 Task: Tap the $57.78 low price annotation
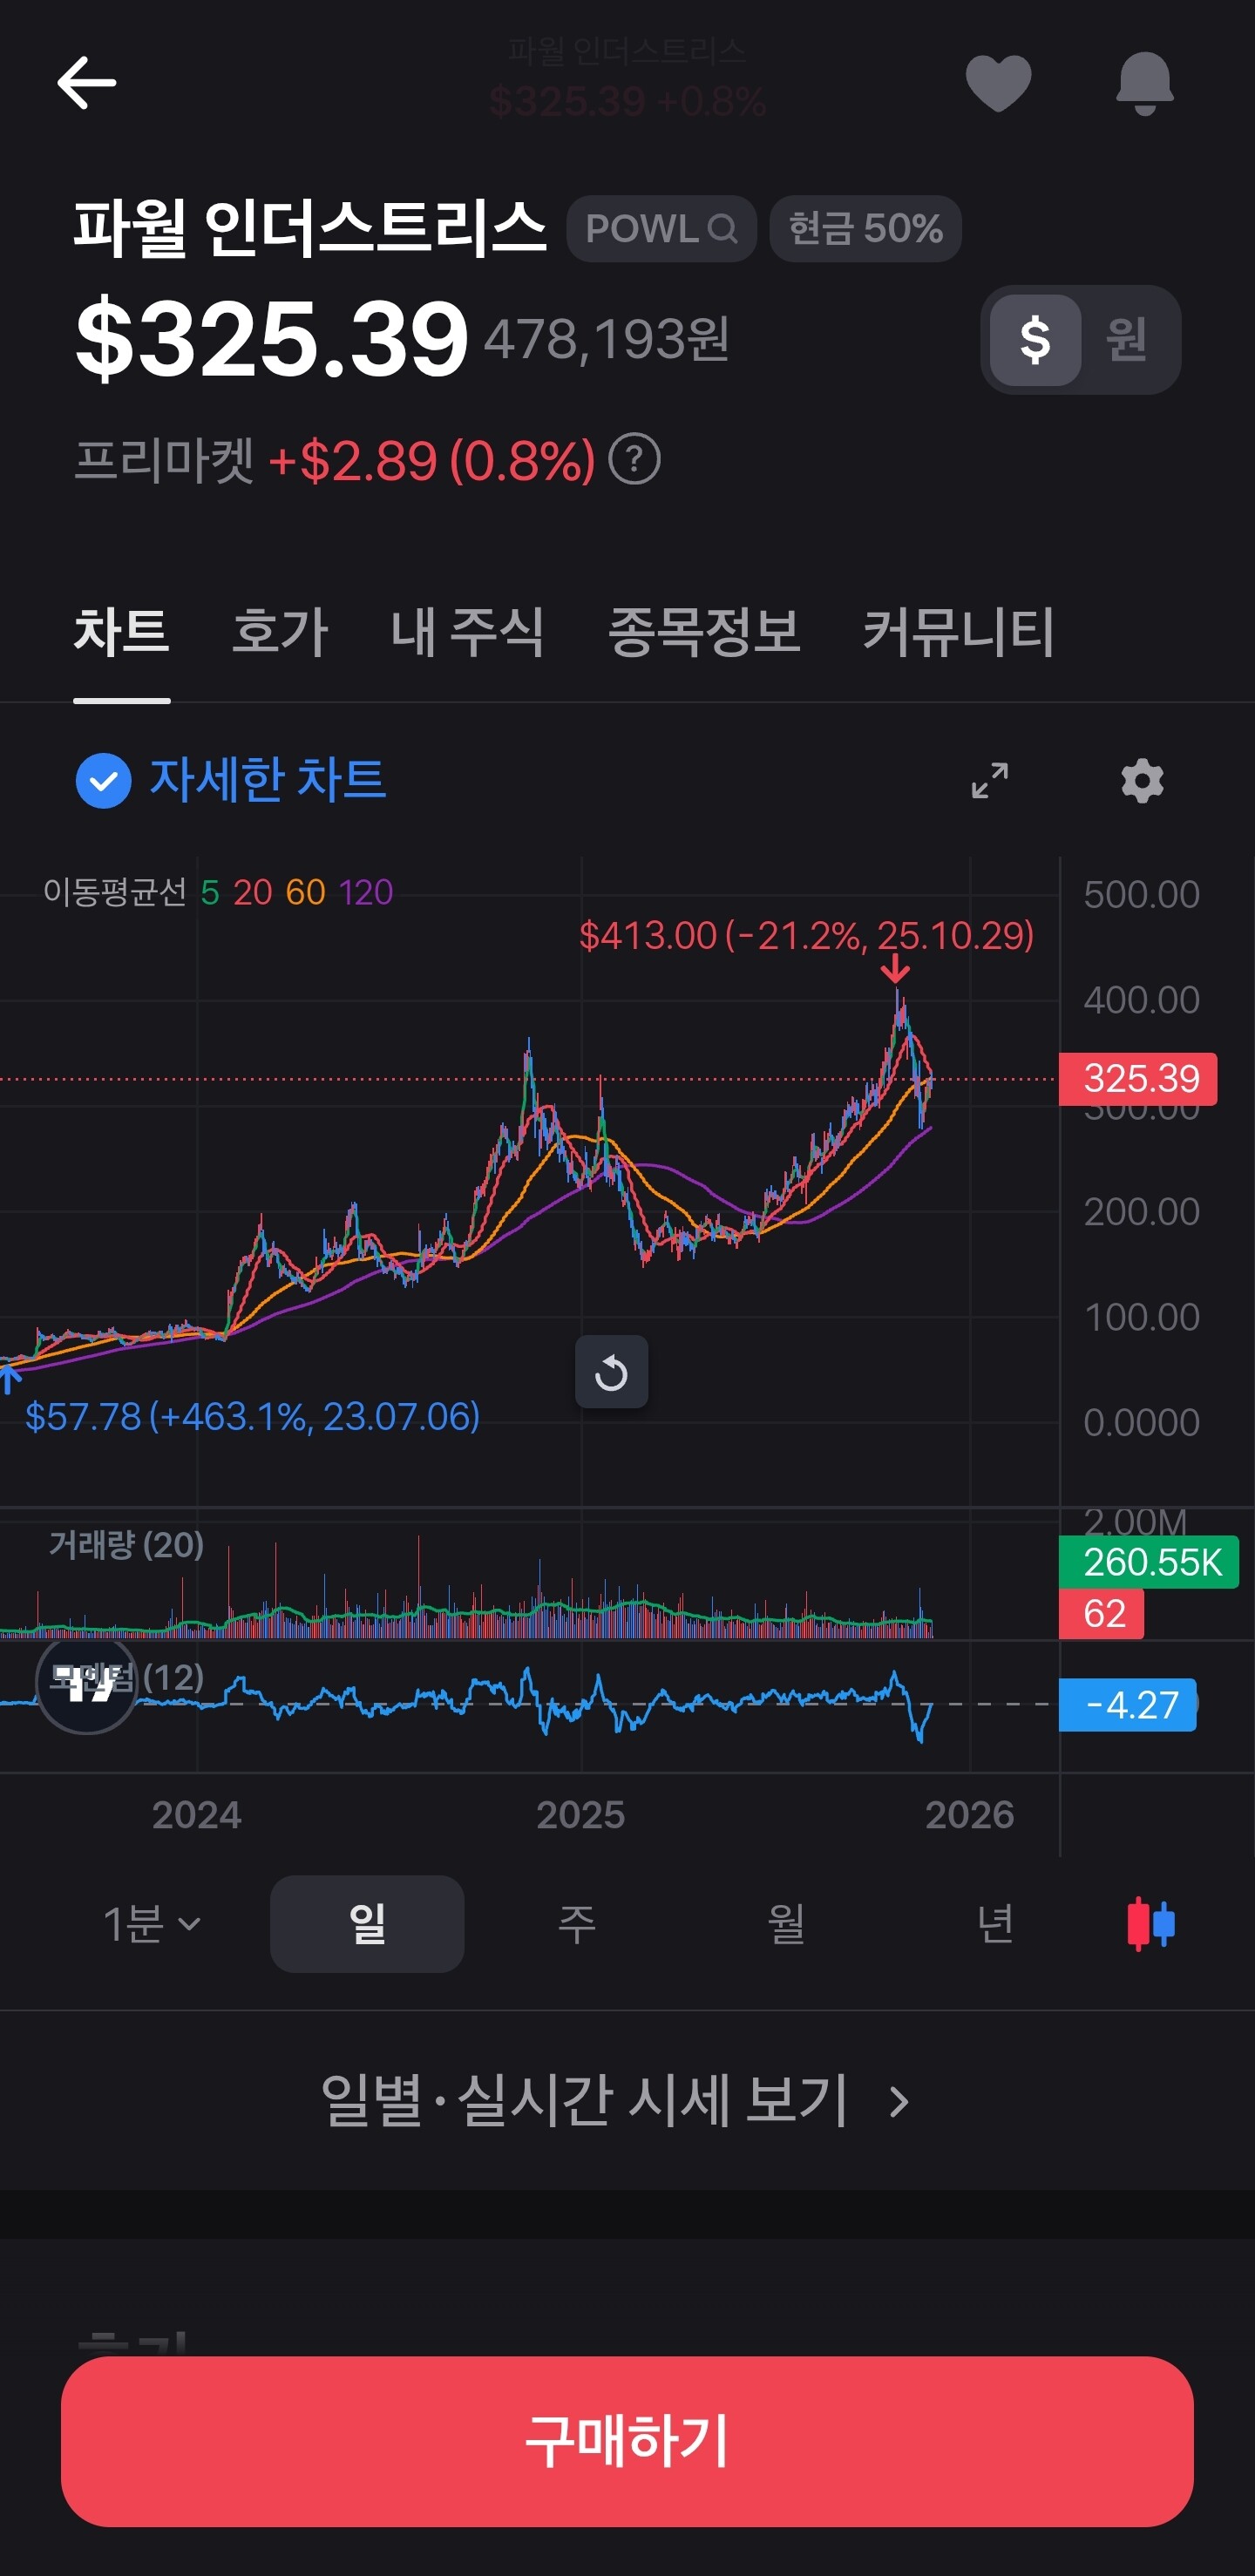[x=252, y=1417]
